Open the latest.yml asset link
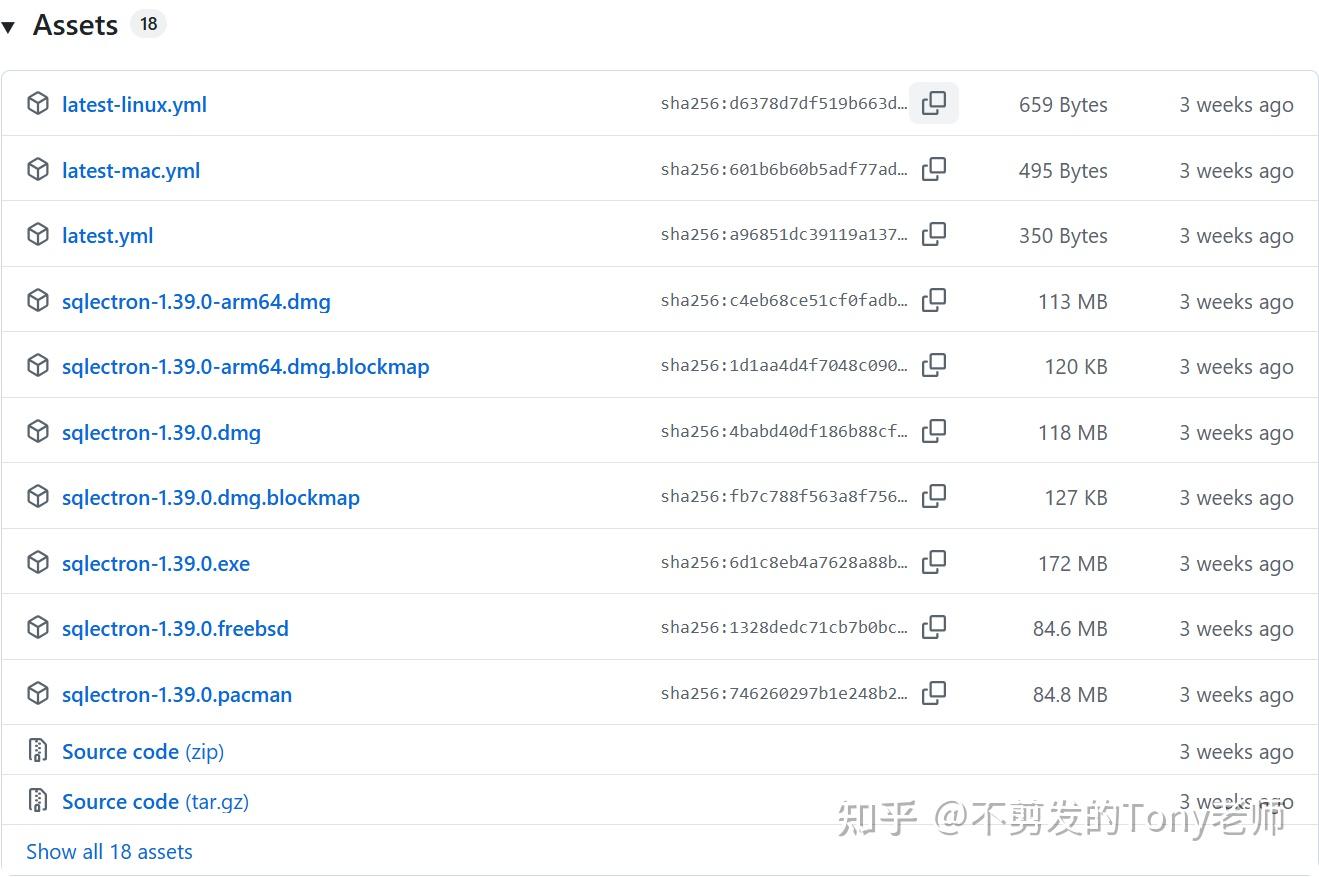Viewport: 1319px width, 877px height. coord(107,236)
